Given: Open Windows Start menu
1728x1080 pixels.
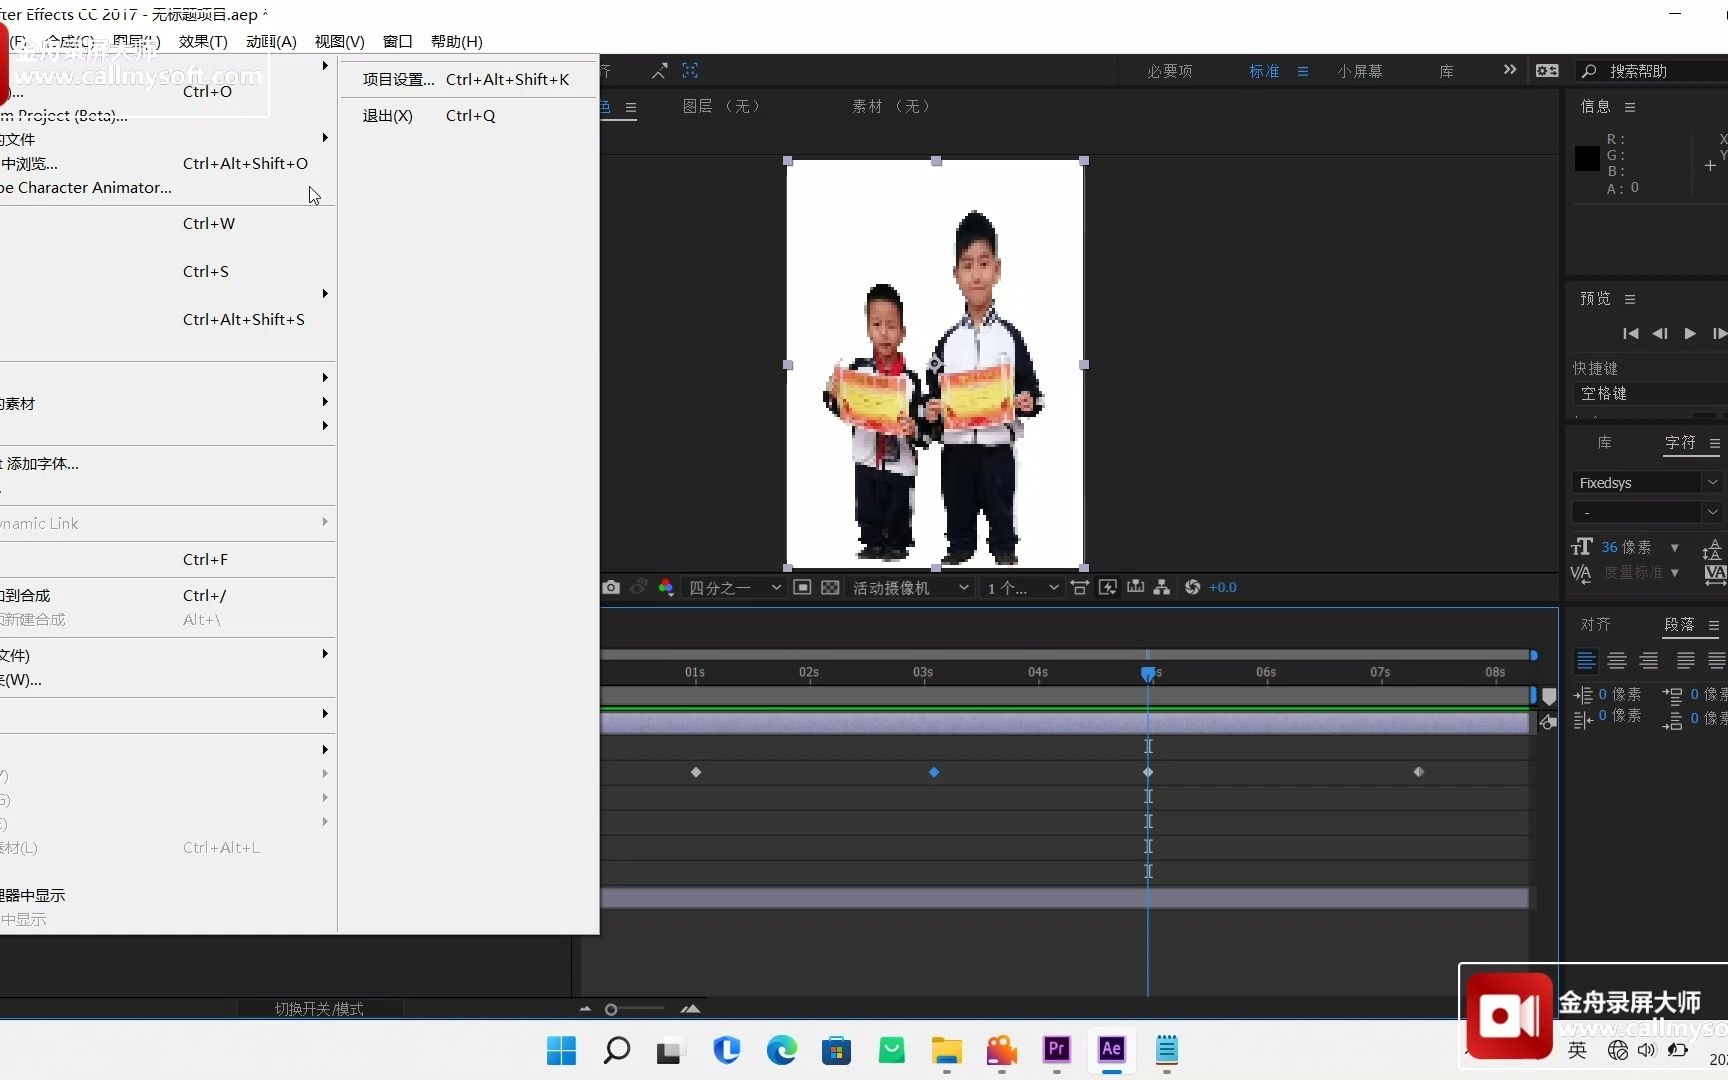Looking at the screenshot, I should (x=561, y=1050).
